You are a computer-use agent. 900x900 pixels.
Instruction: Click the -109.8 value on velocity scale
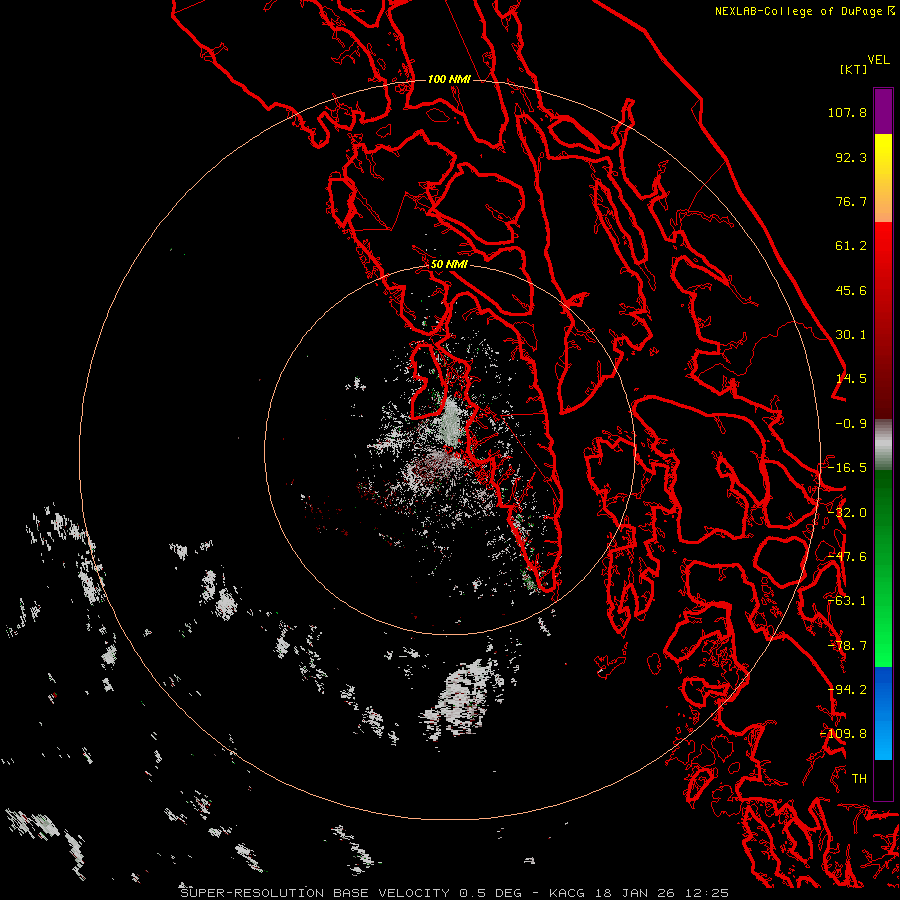click(844, 734)
